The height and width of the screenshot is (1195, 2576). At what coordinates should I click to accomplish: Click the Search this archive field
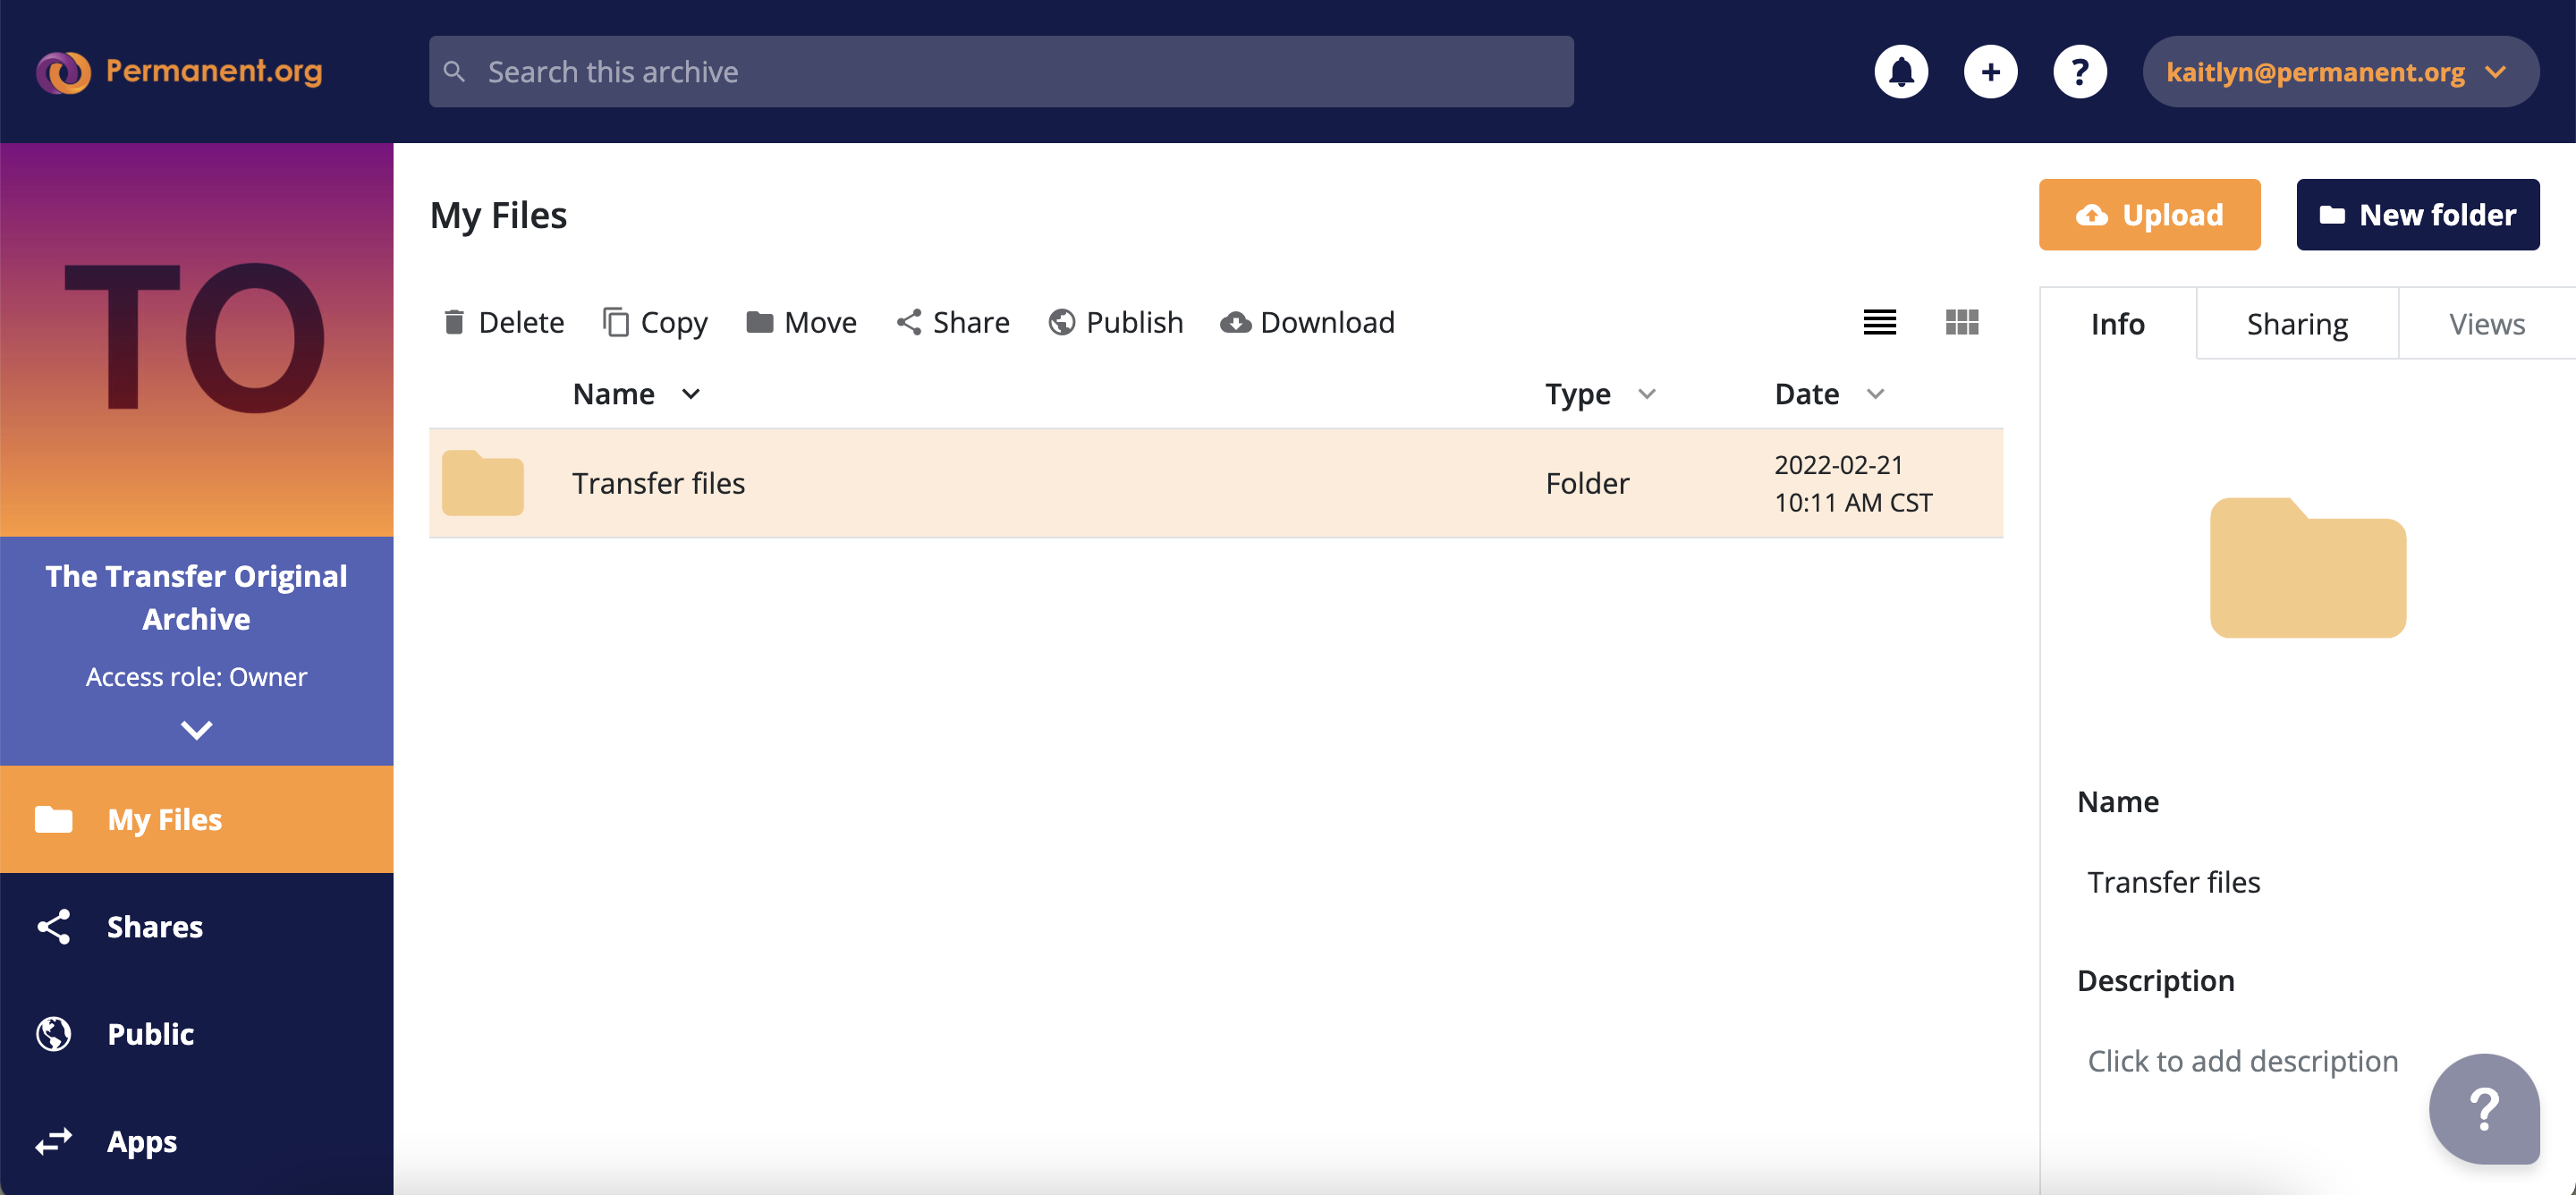coord(1000,72)
